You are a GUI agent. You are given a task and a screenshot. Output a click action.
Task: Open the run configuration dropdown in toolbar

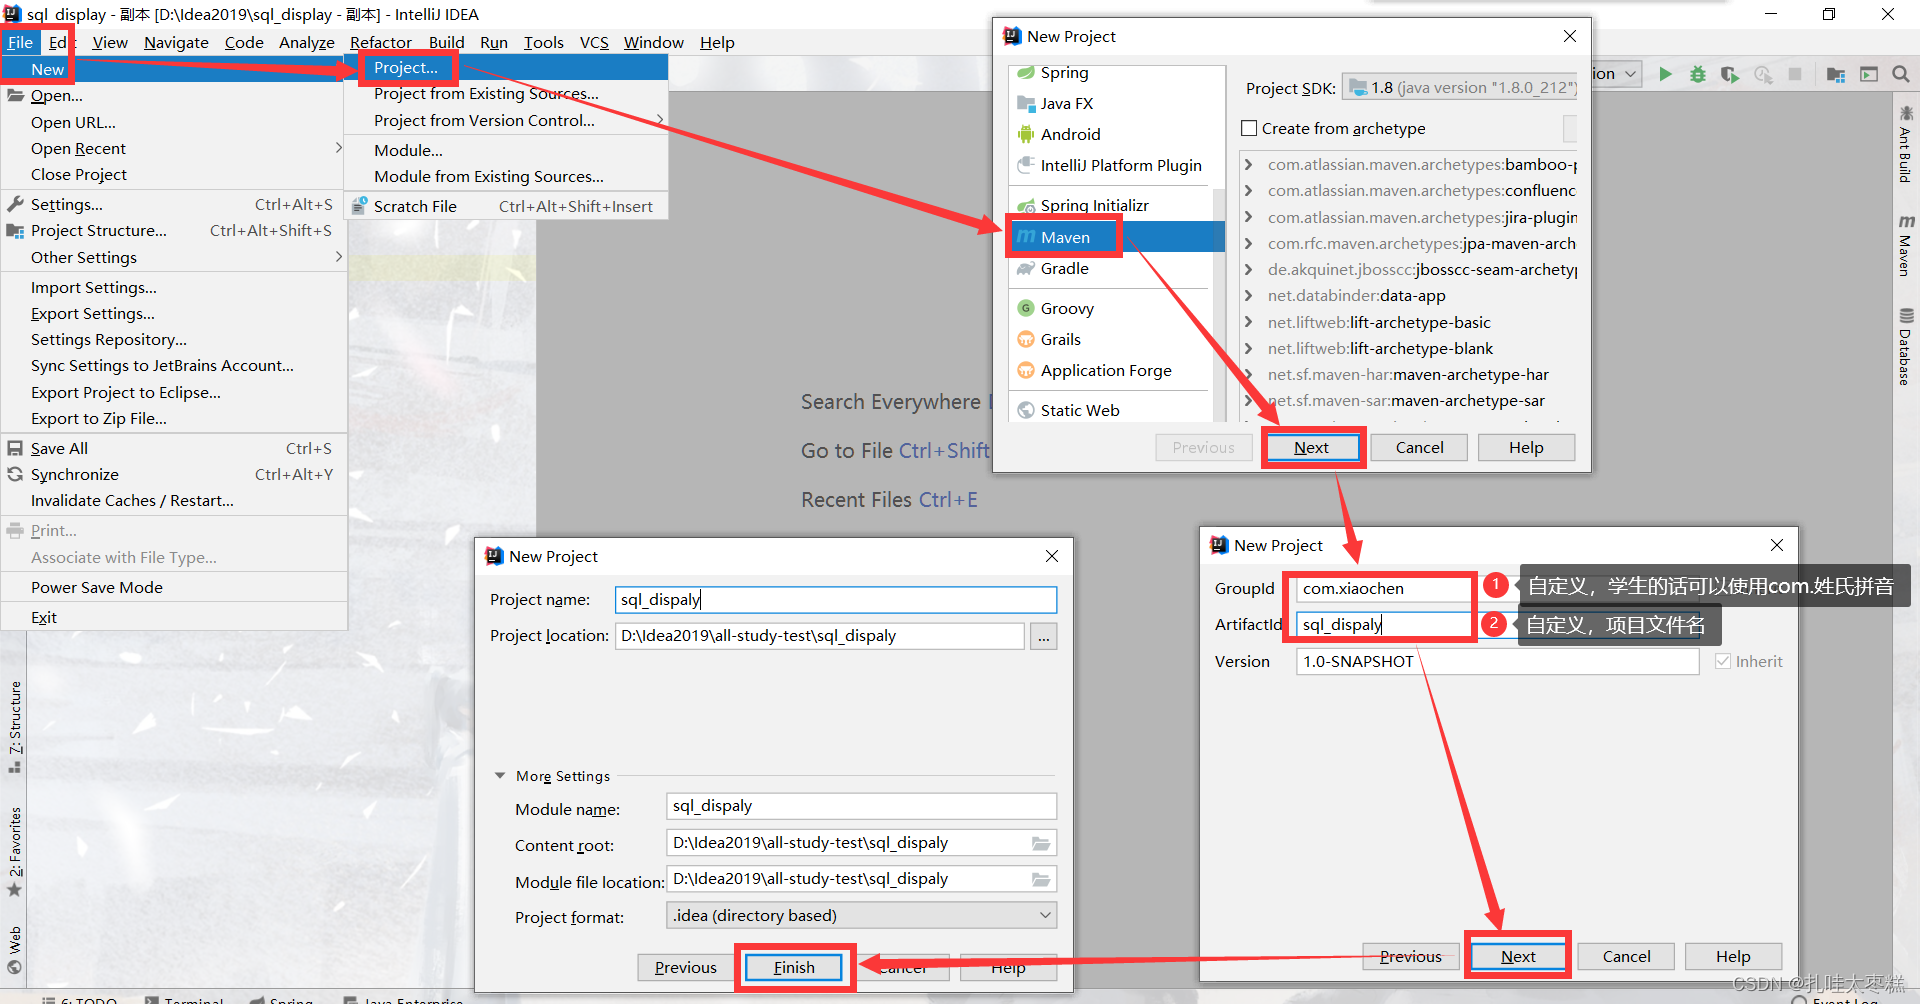click(x=1616, y=74)
